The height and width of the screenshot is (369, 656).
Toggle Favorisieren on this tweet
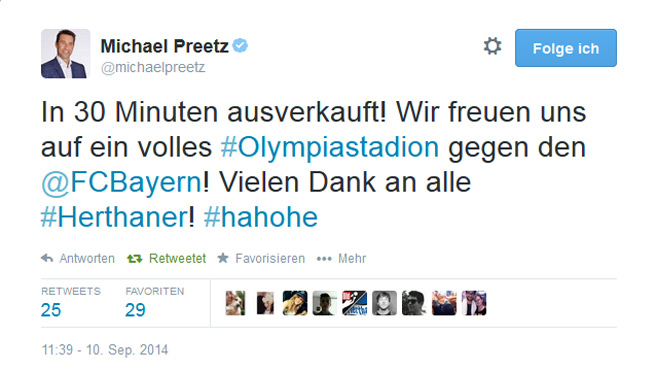pyautogui.click(x=270, y=259)
